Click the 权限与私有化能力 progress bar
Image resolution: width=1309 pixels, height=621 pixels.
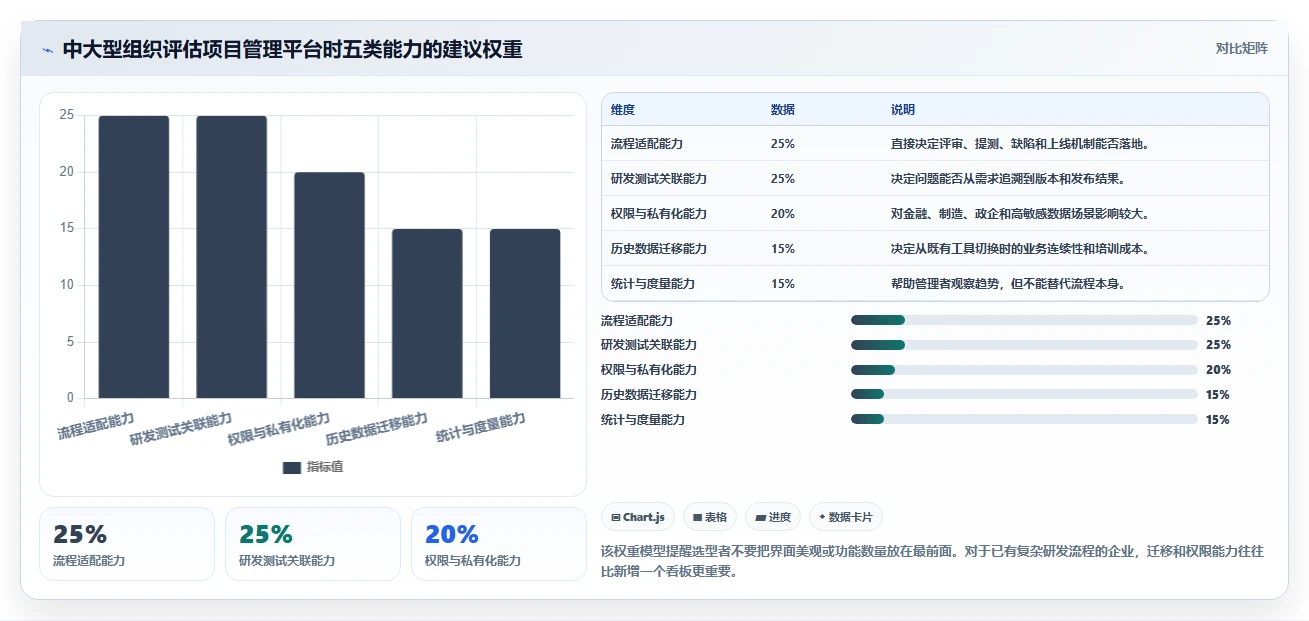click(1024, 370)
